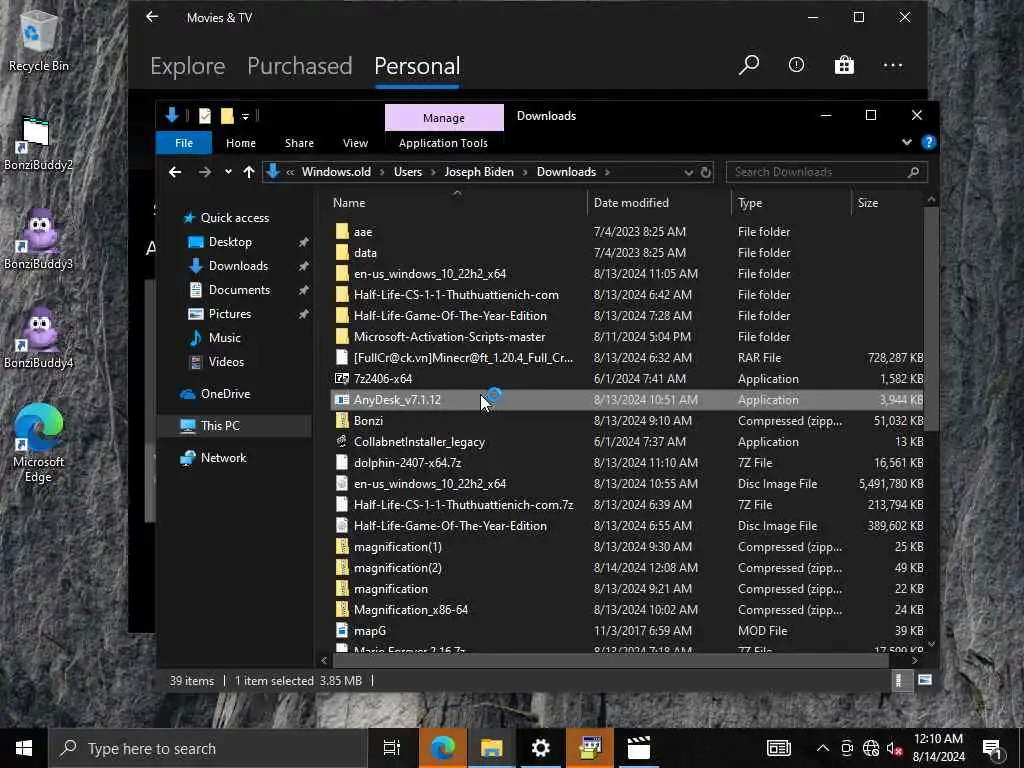Open the Home ribbon tab
The width and height of the screenshot is (1024, 768).
[241, 143]
